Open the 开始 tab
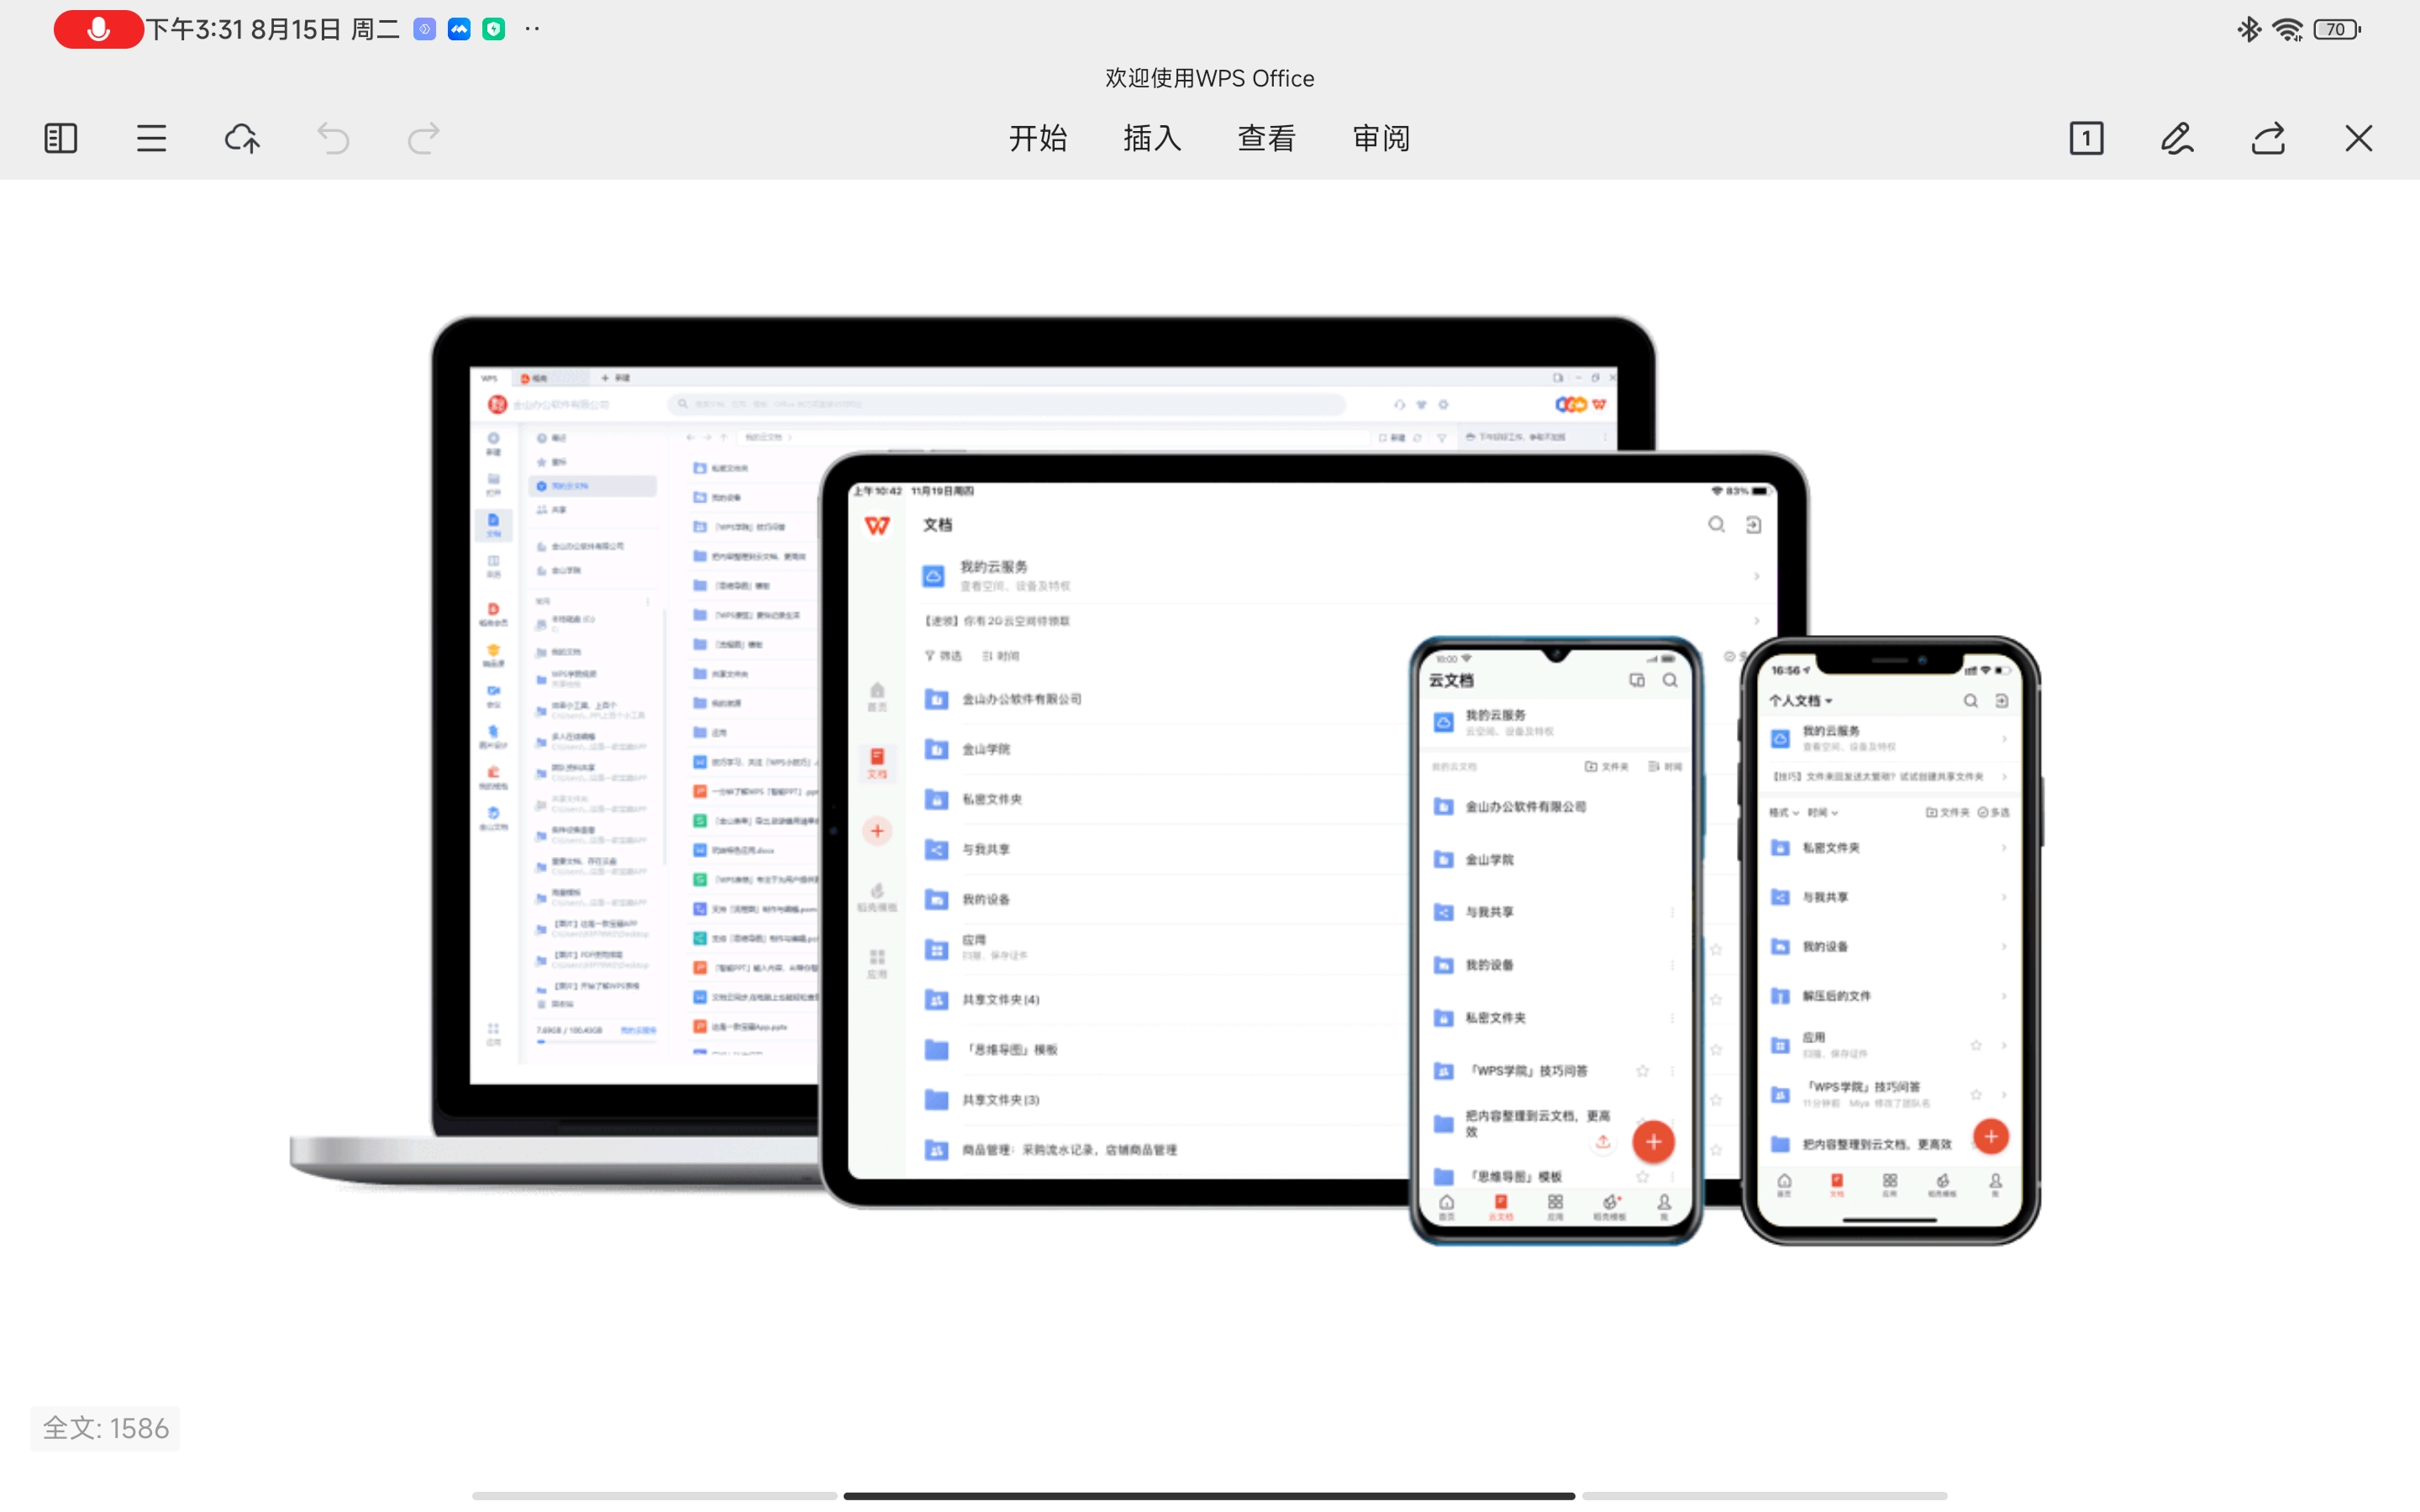This screenshot has width=2420, height=1512. (1038, 138)
